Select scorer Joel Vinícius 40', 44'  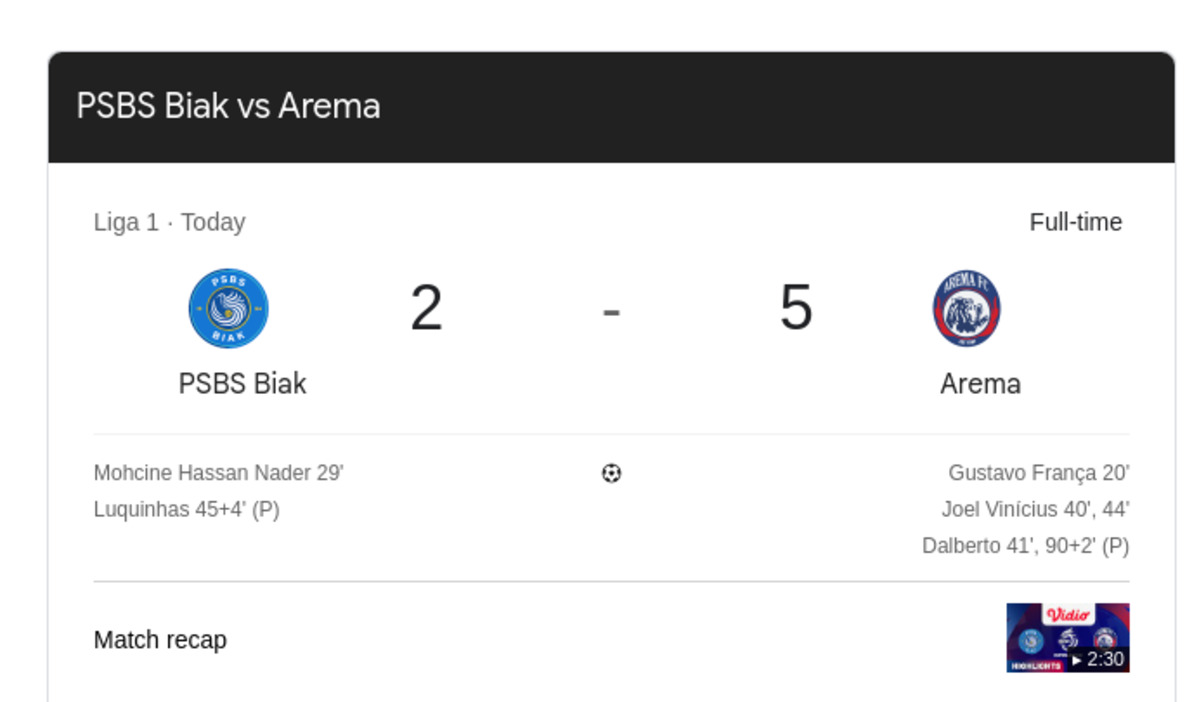[x=1035, y=509]
